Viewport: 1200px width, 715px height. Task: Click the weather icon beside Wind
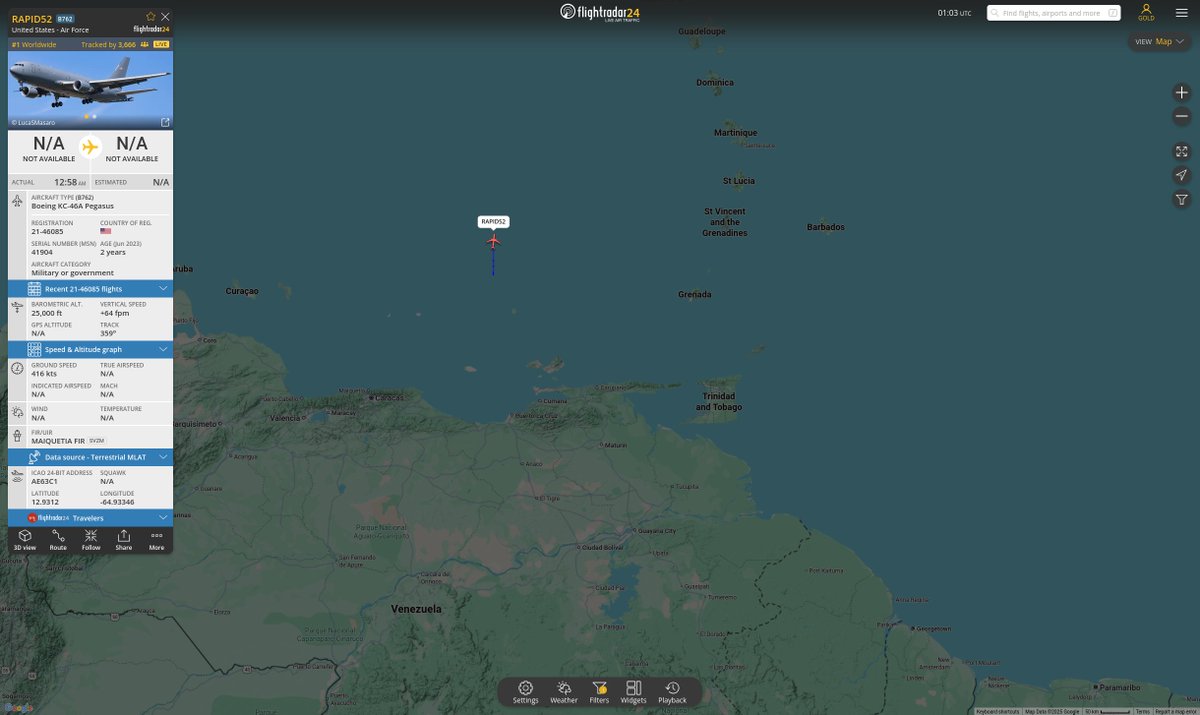click(x=17, y=411)
